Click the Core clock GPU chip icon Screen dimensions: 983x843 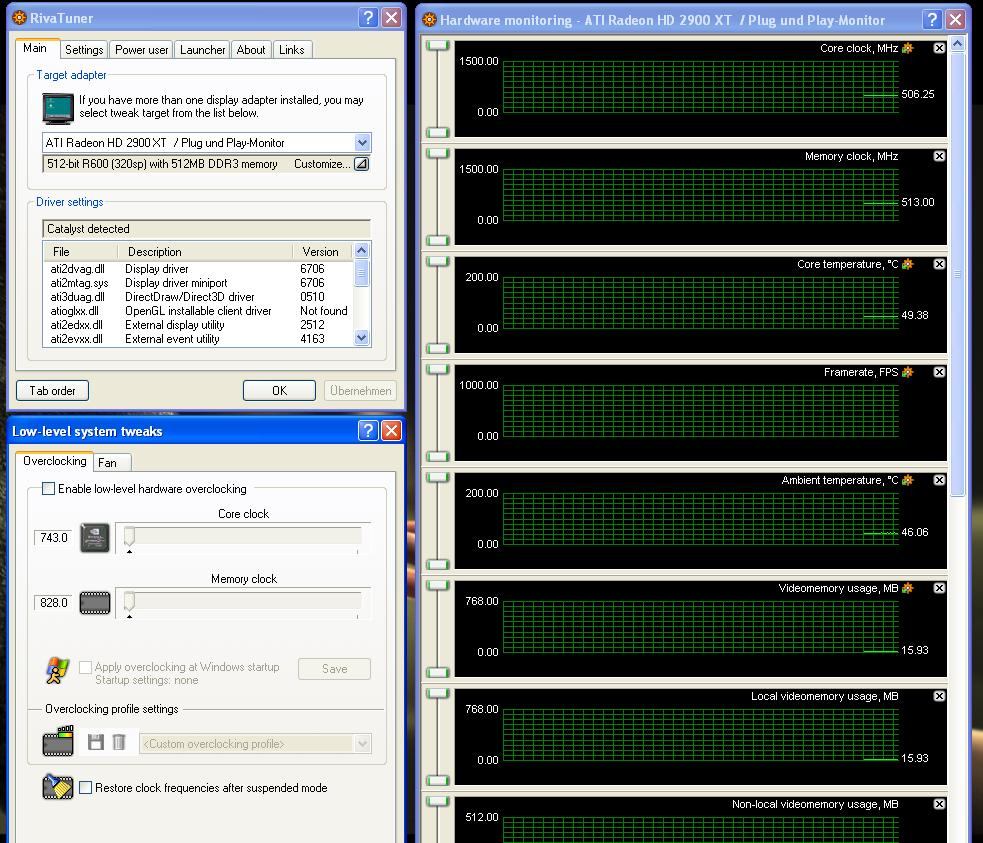click(95, 538)
